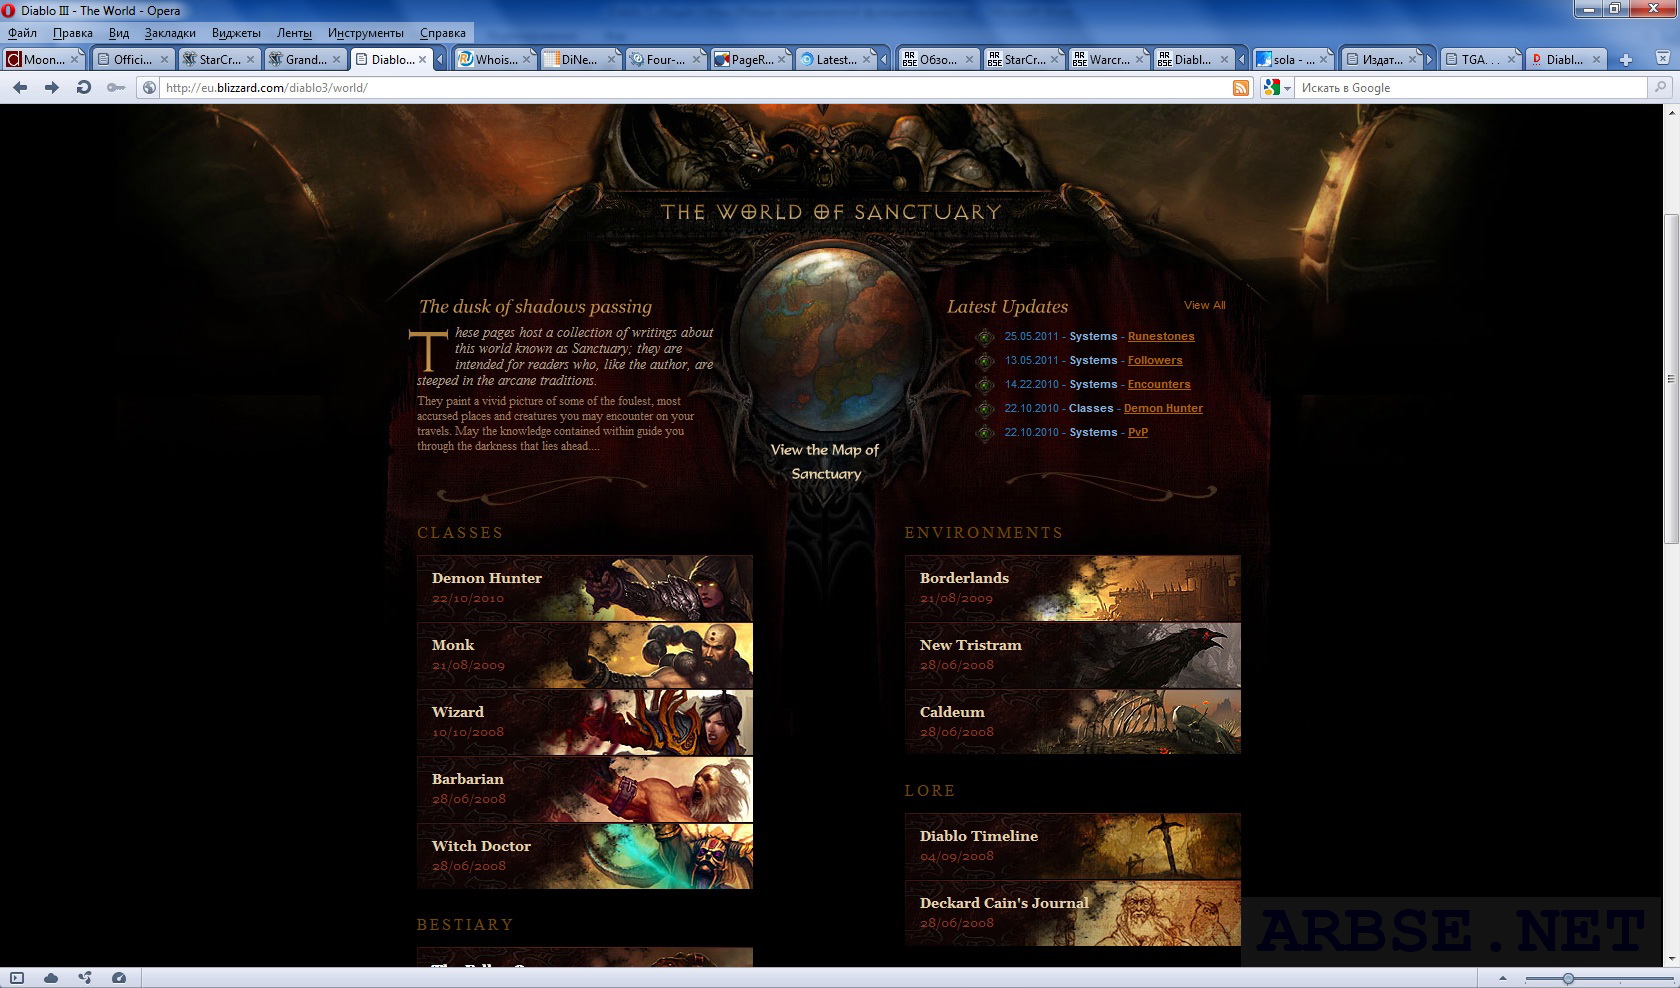The image size is (1680, 988).
Task: Open the Demon Hunter class banner
Action: [585, 588]
